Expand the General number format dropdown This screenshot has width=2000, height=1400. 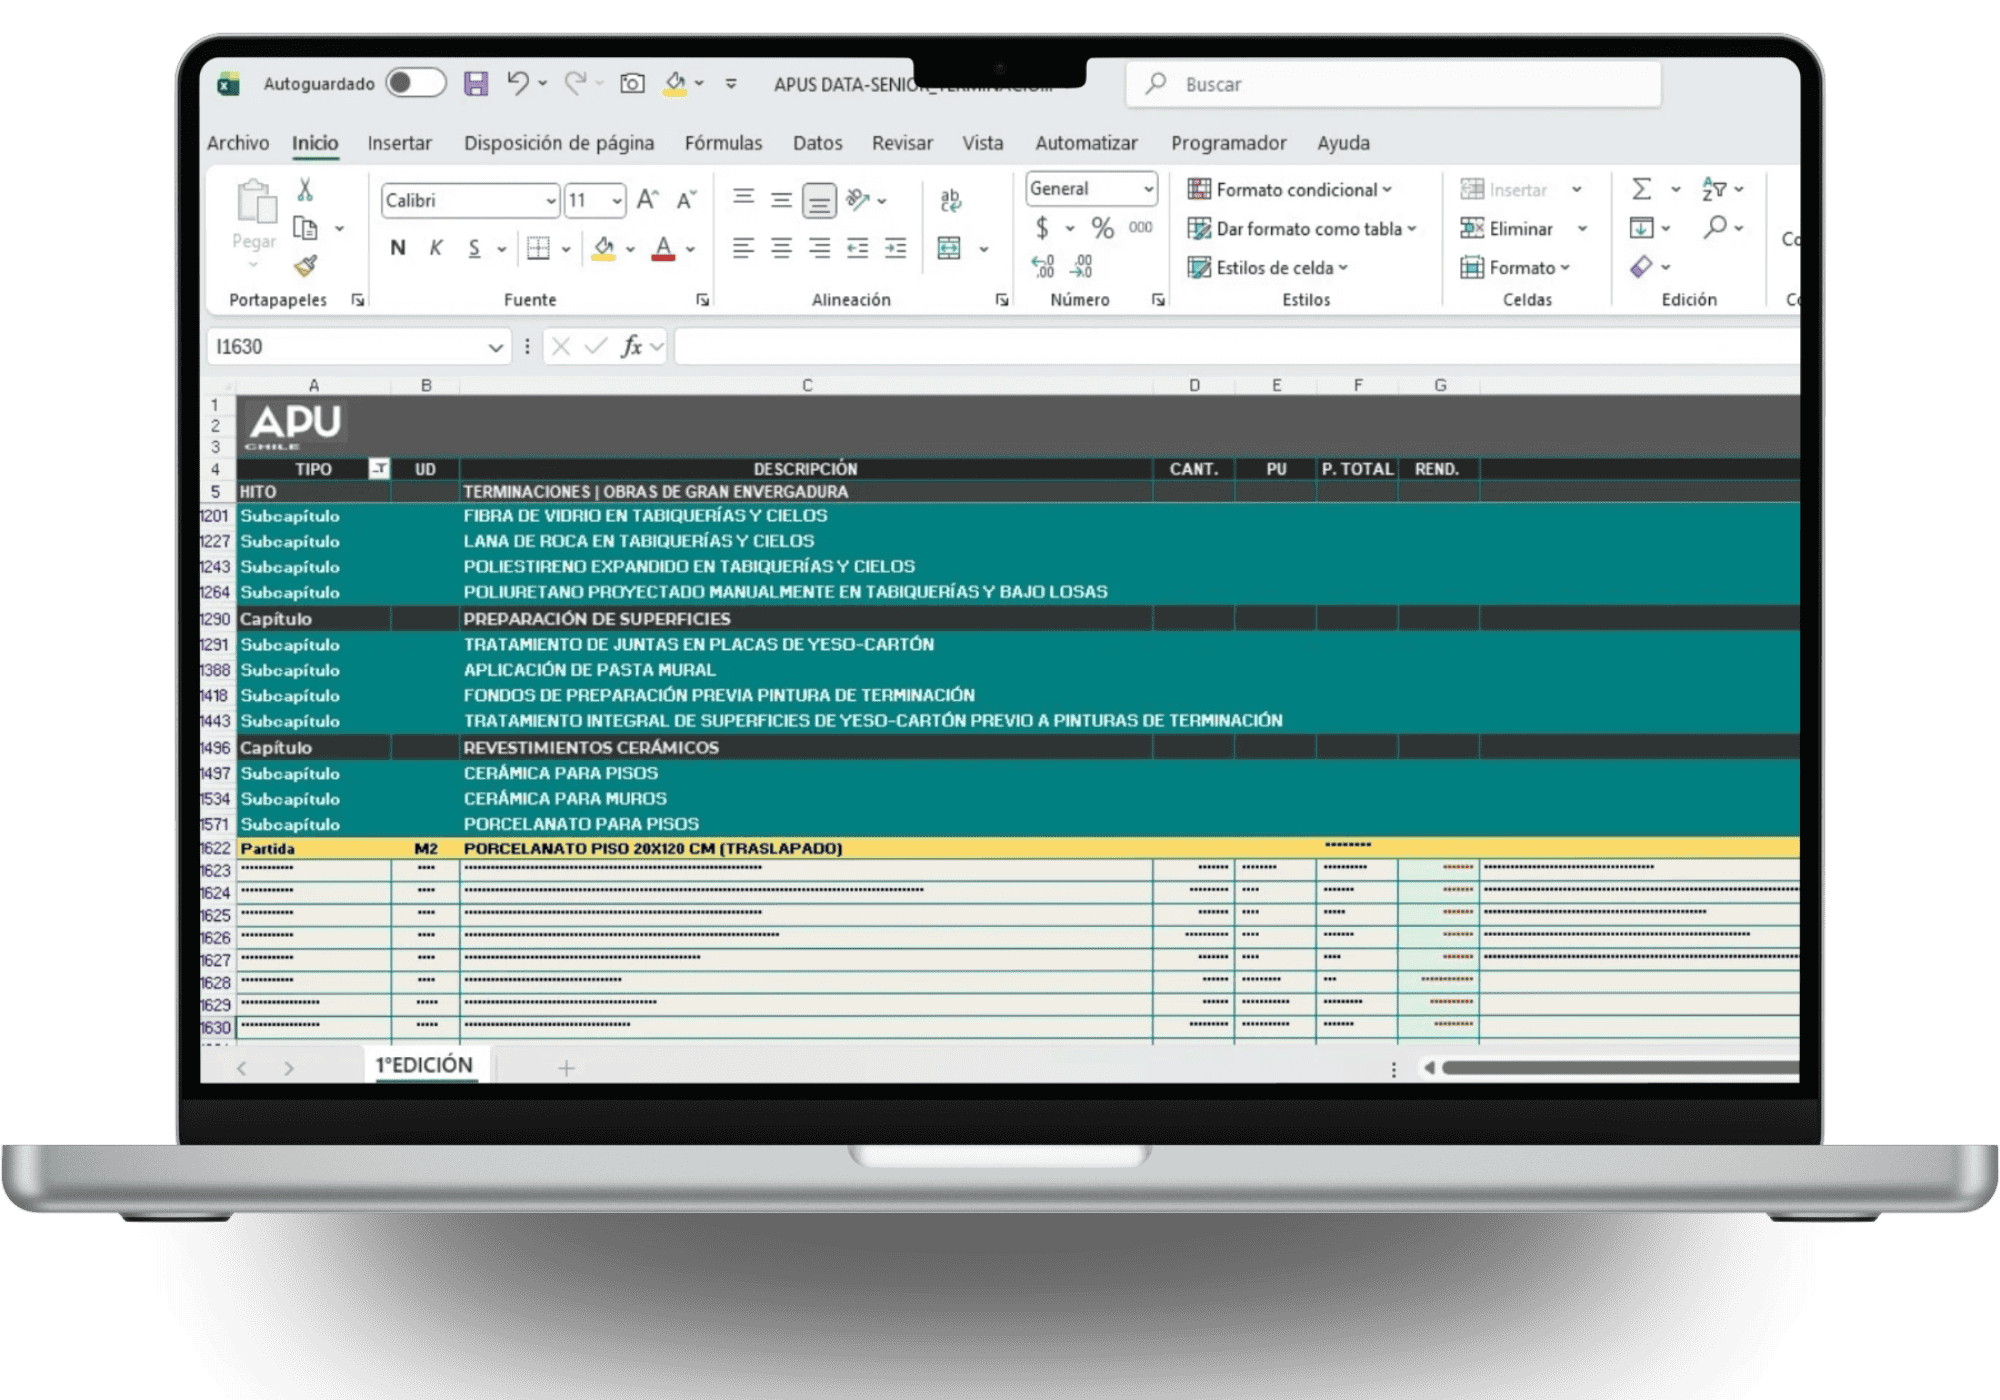pos(1148,189)
